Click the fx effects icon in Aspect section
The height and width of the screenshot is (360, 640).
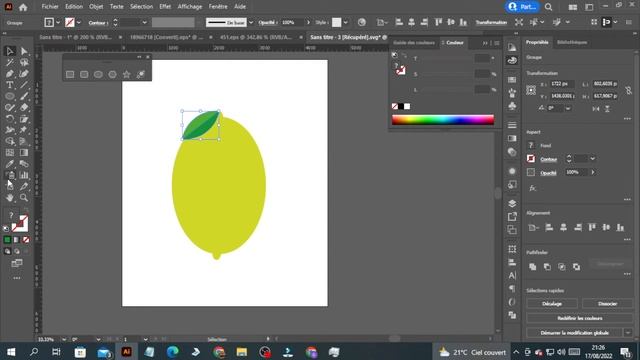(532, 188)
